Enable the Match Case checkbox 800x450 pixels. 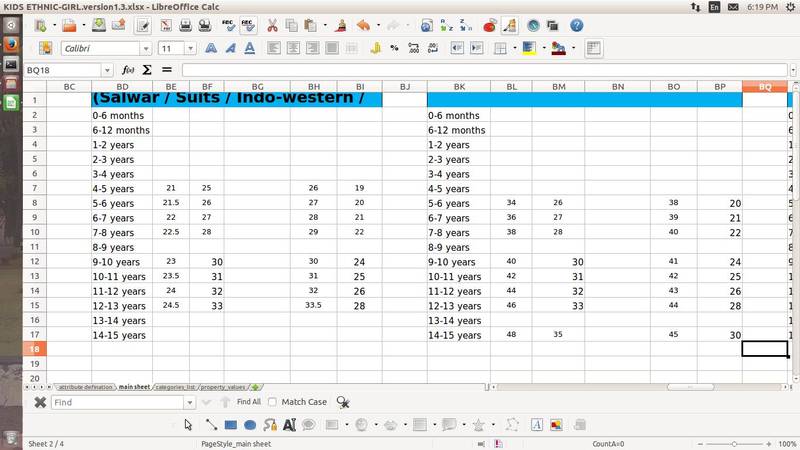(x=273, y=402)
